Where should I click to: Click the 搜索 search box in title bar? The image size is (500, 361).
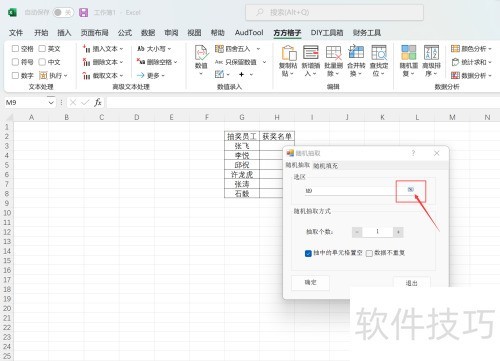pyautogui.click(x=334, y=13)
